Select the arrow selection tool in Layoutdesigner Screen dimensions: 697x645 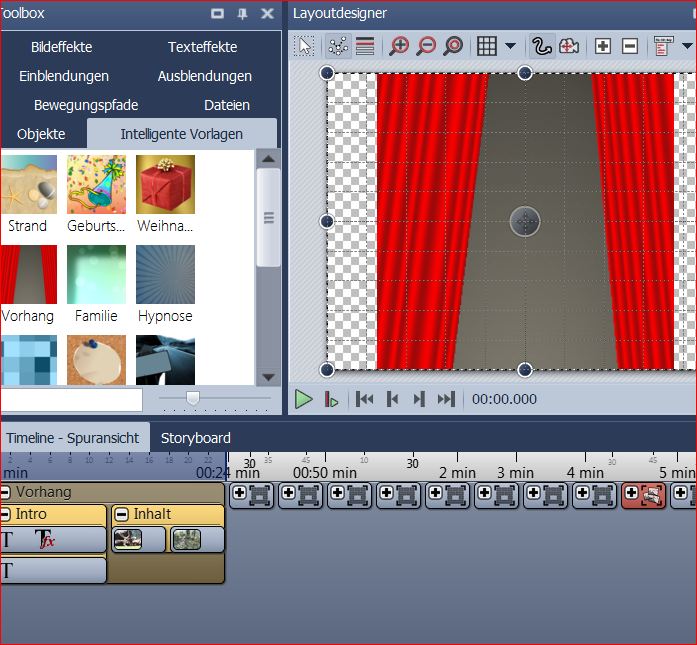coord(306,46)
